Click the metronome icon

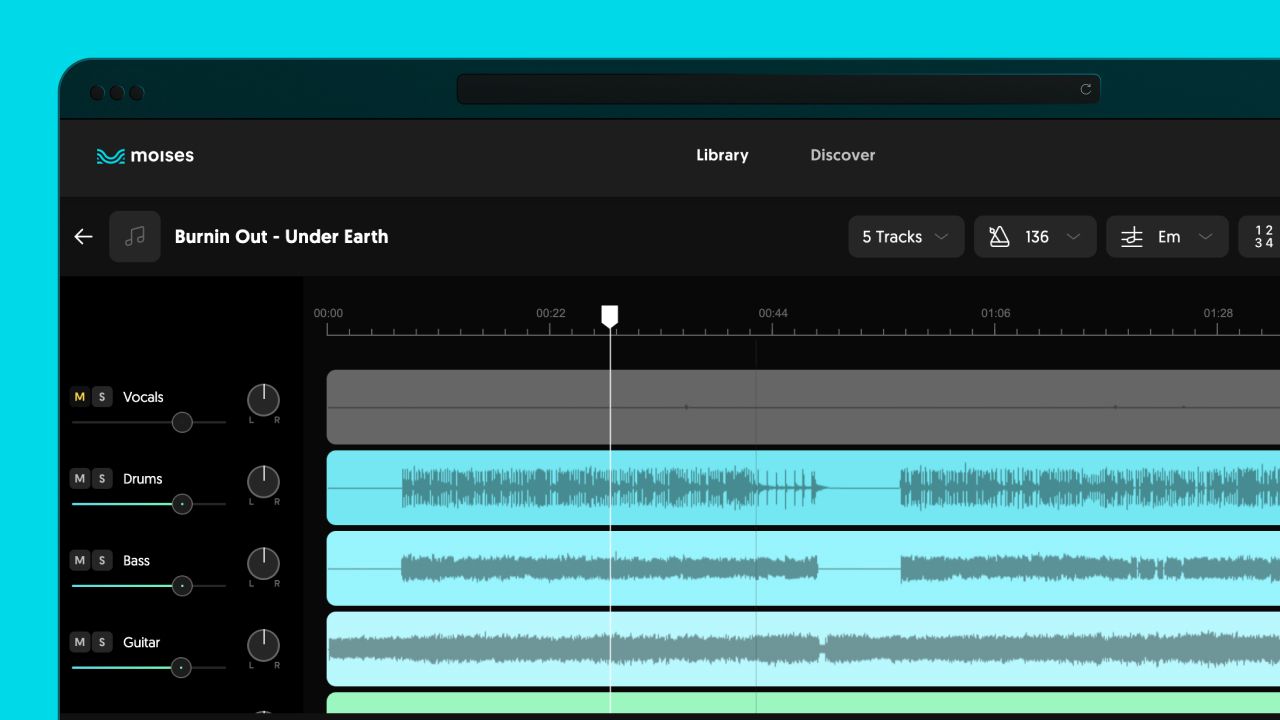(998, 237)
